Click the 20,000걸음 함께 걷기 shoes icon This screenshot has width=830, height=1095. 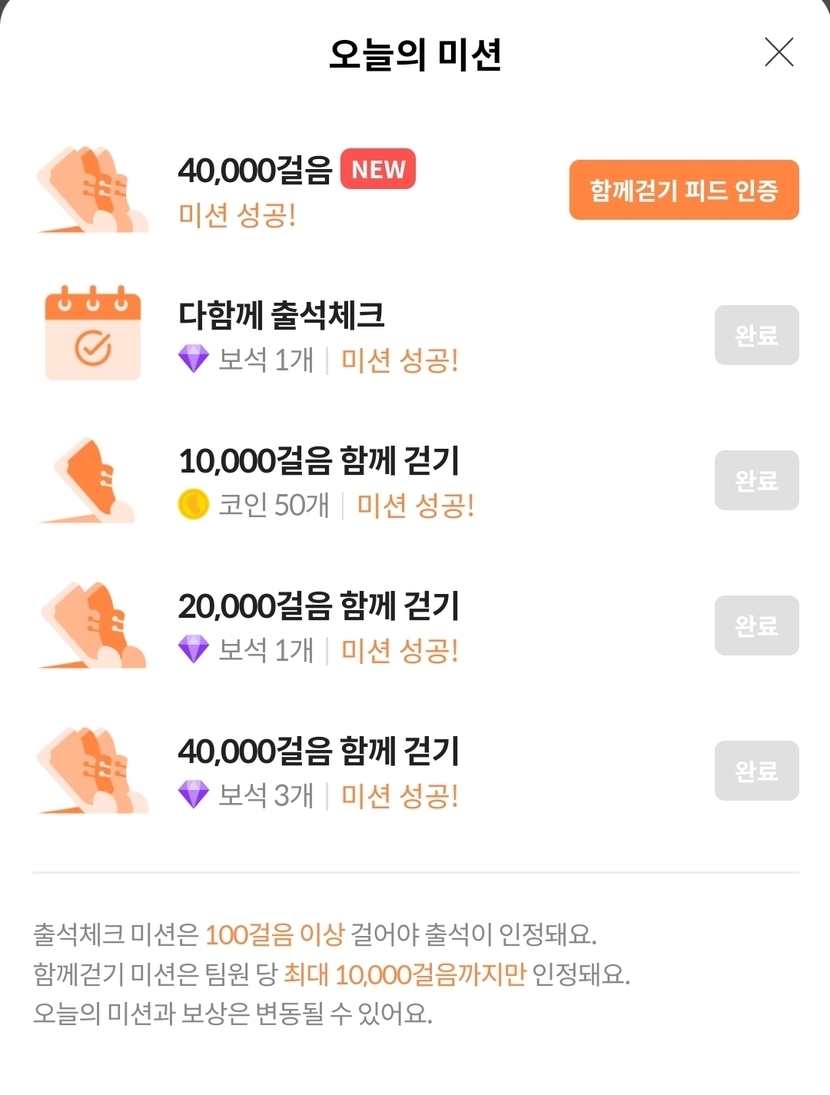(x=92, y=625)
